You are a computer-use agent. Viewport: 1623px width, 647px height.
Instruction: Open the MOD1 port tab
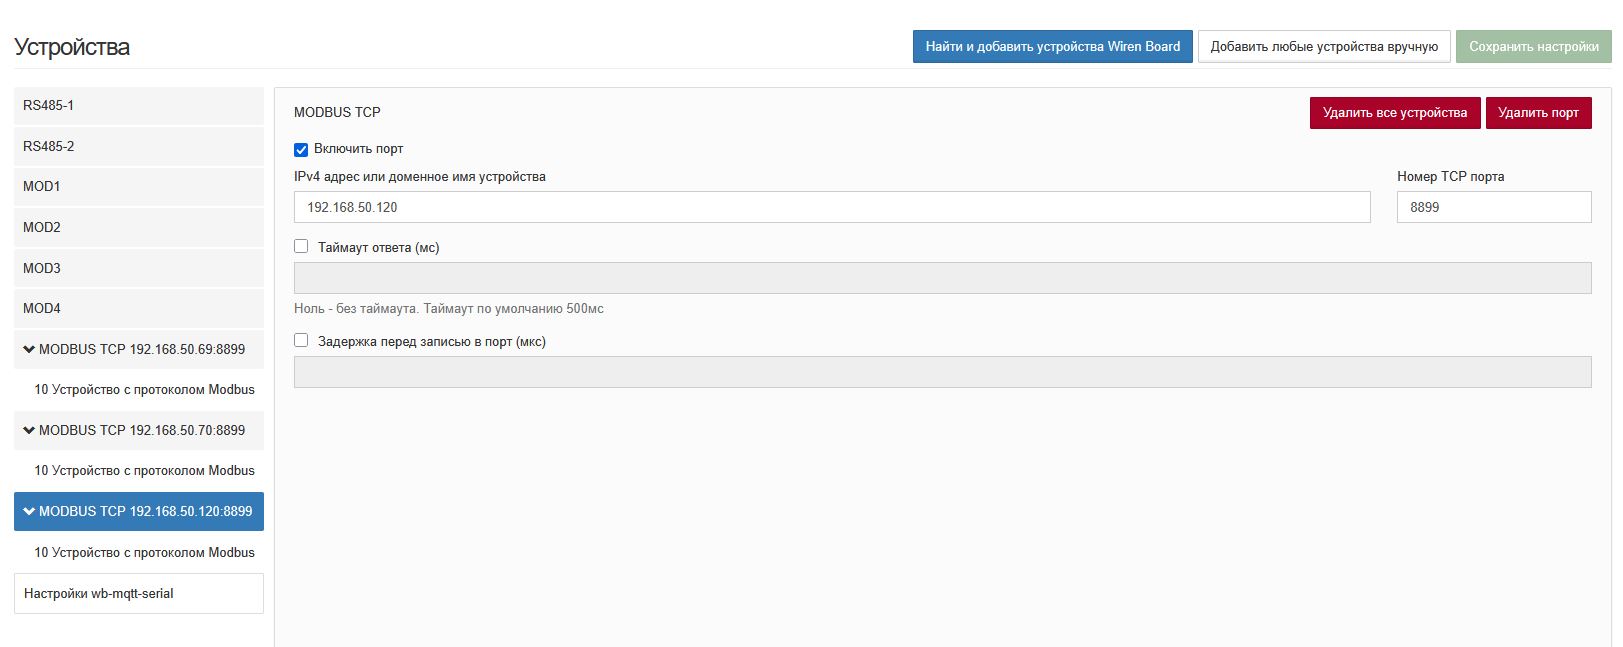pos(138,187)
